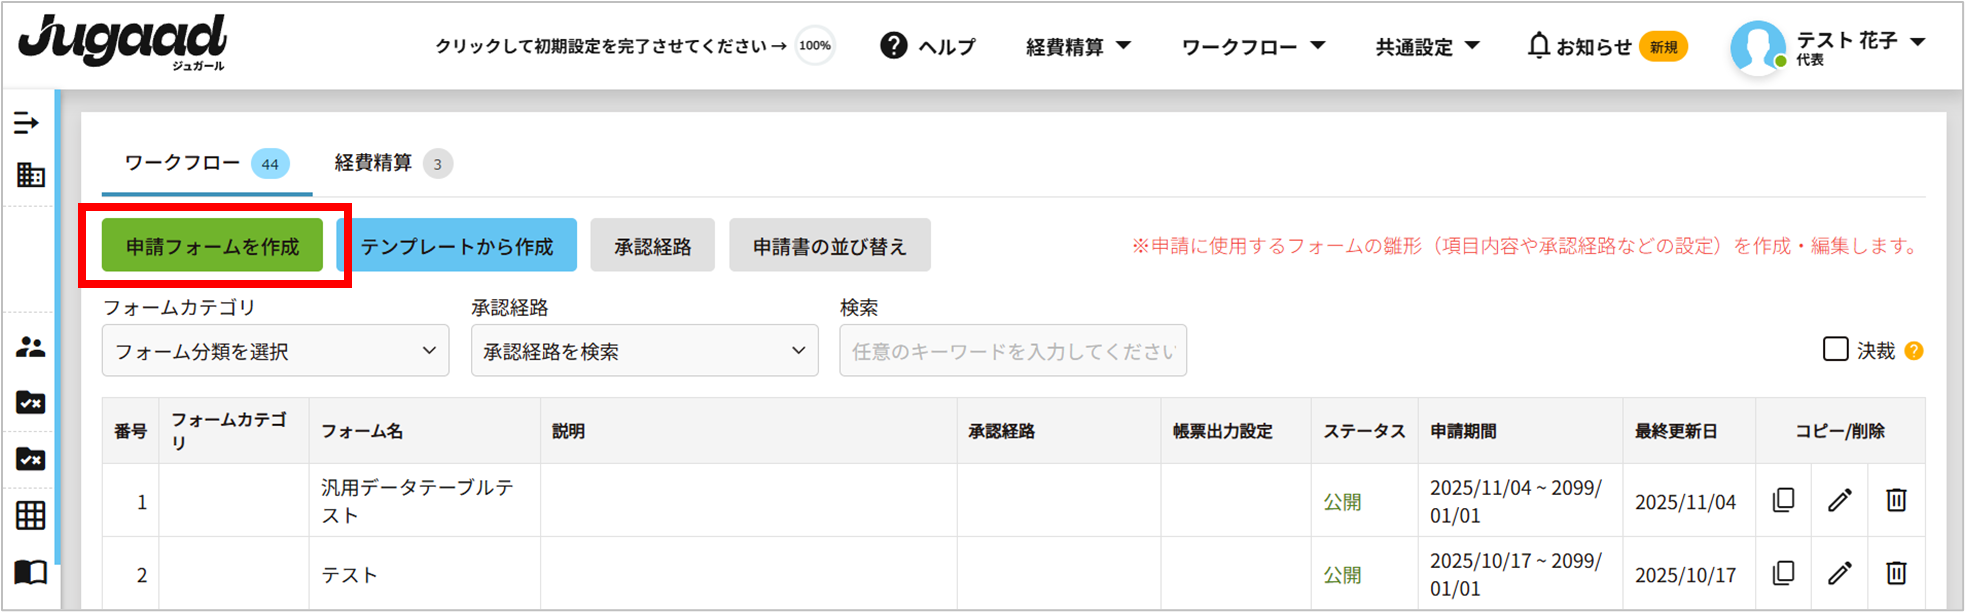Expand the sidebar with the arrow menu icon

tap(27, 123)
